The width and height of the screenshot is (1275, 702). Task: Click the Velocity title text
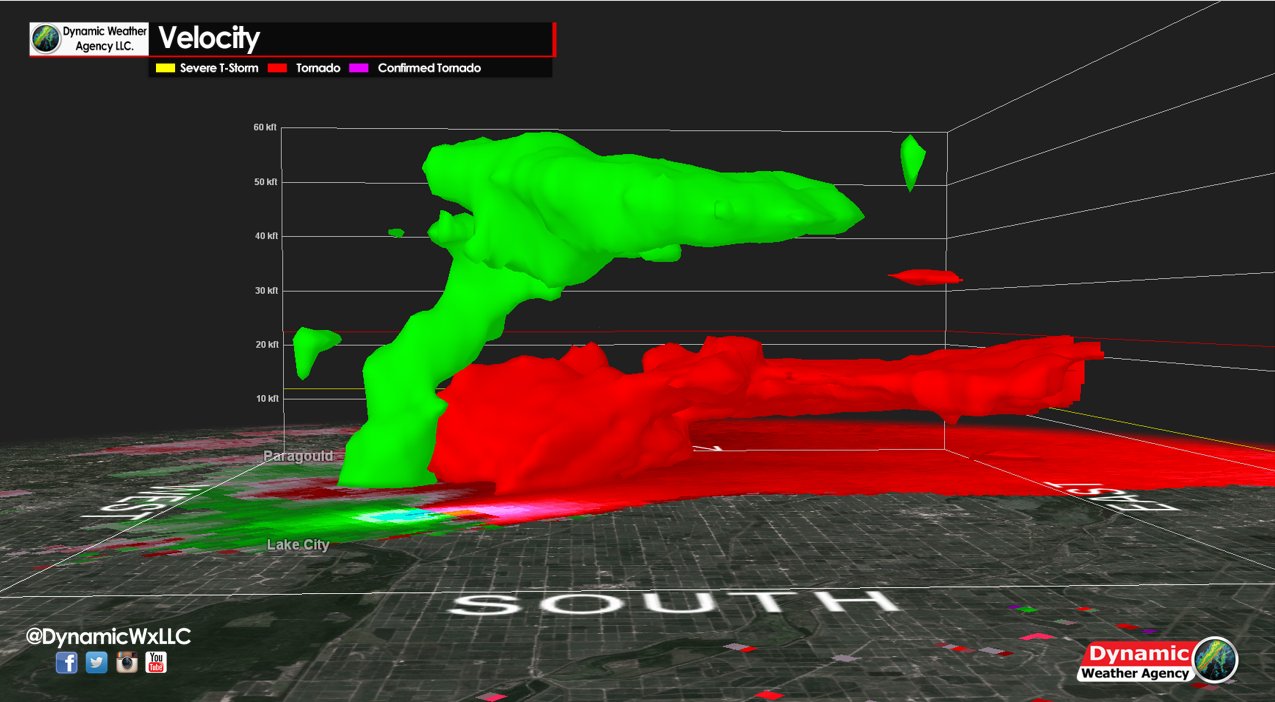209,39
